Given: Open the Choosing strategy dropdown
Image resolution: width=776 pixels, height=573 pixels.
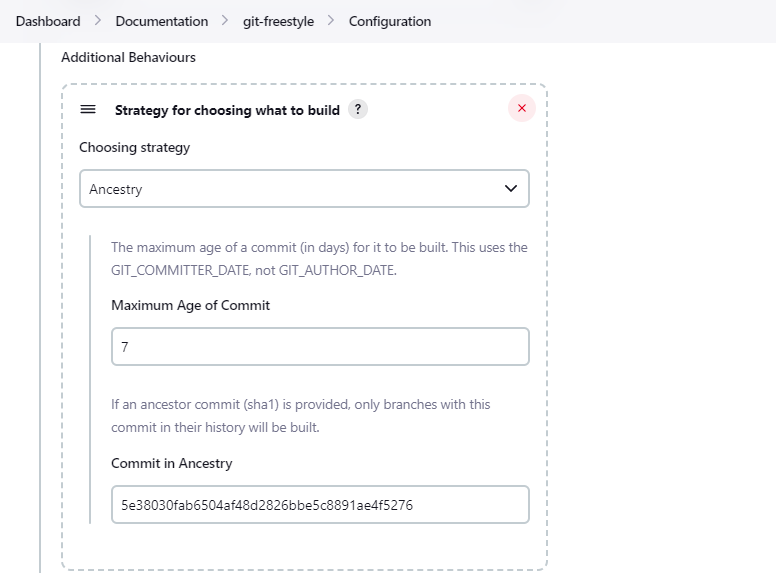Looking at the screenshot, I should [x=304, y=189].
